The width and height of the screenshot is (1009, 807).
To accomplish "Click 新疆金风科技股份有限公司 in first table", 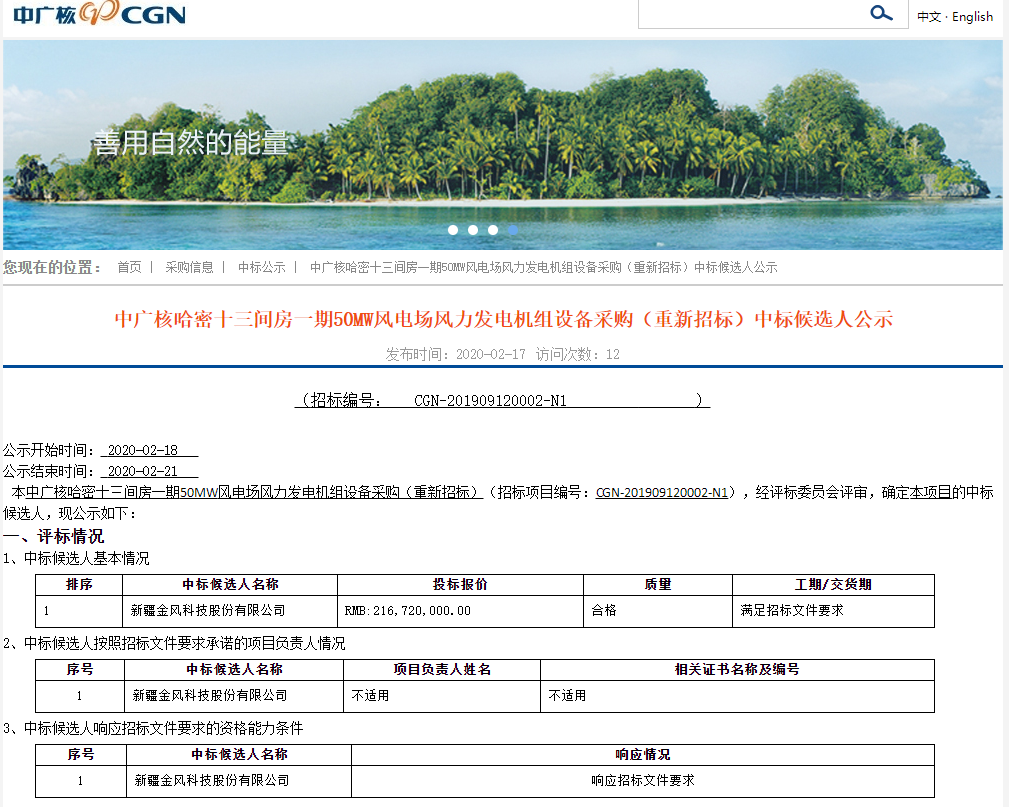I will [x=208, y=611].
